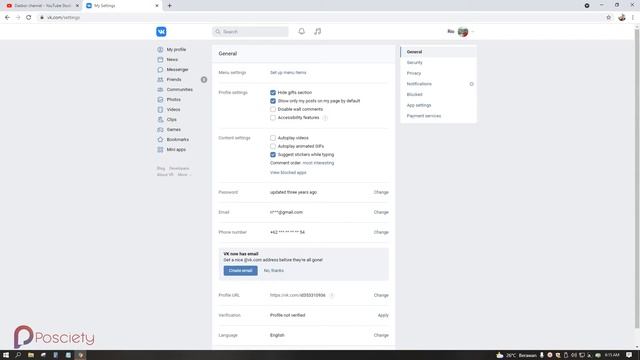Select General settings tab
640x360 pixels.
438,52
